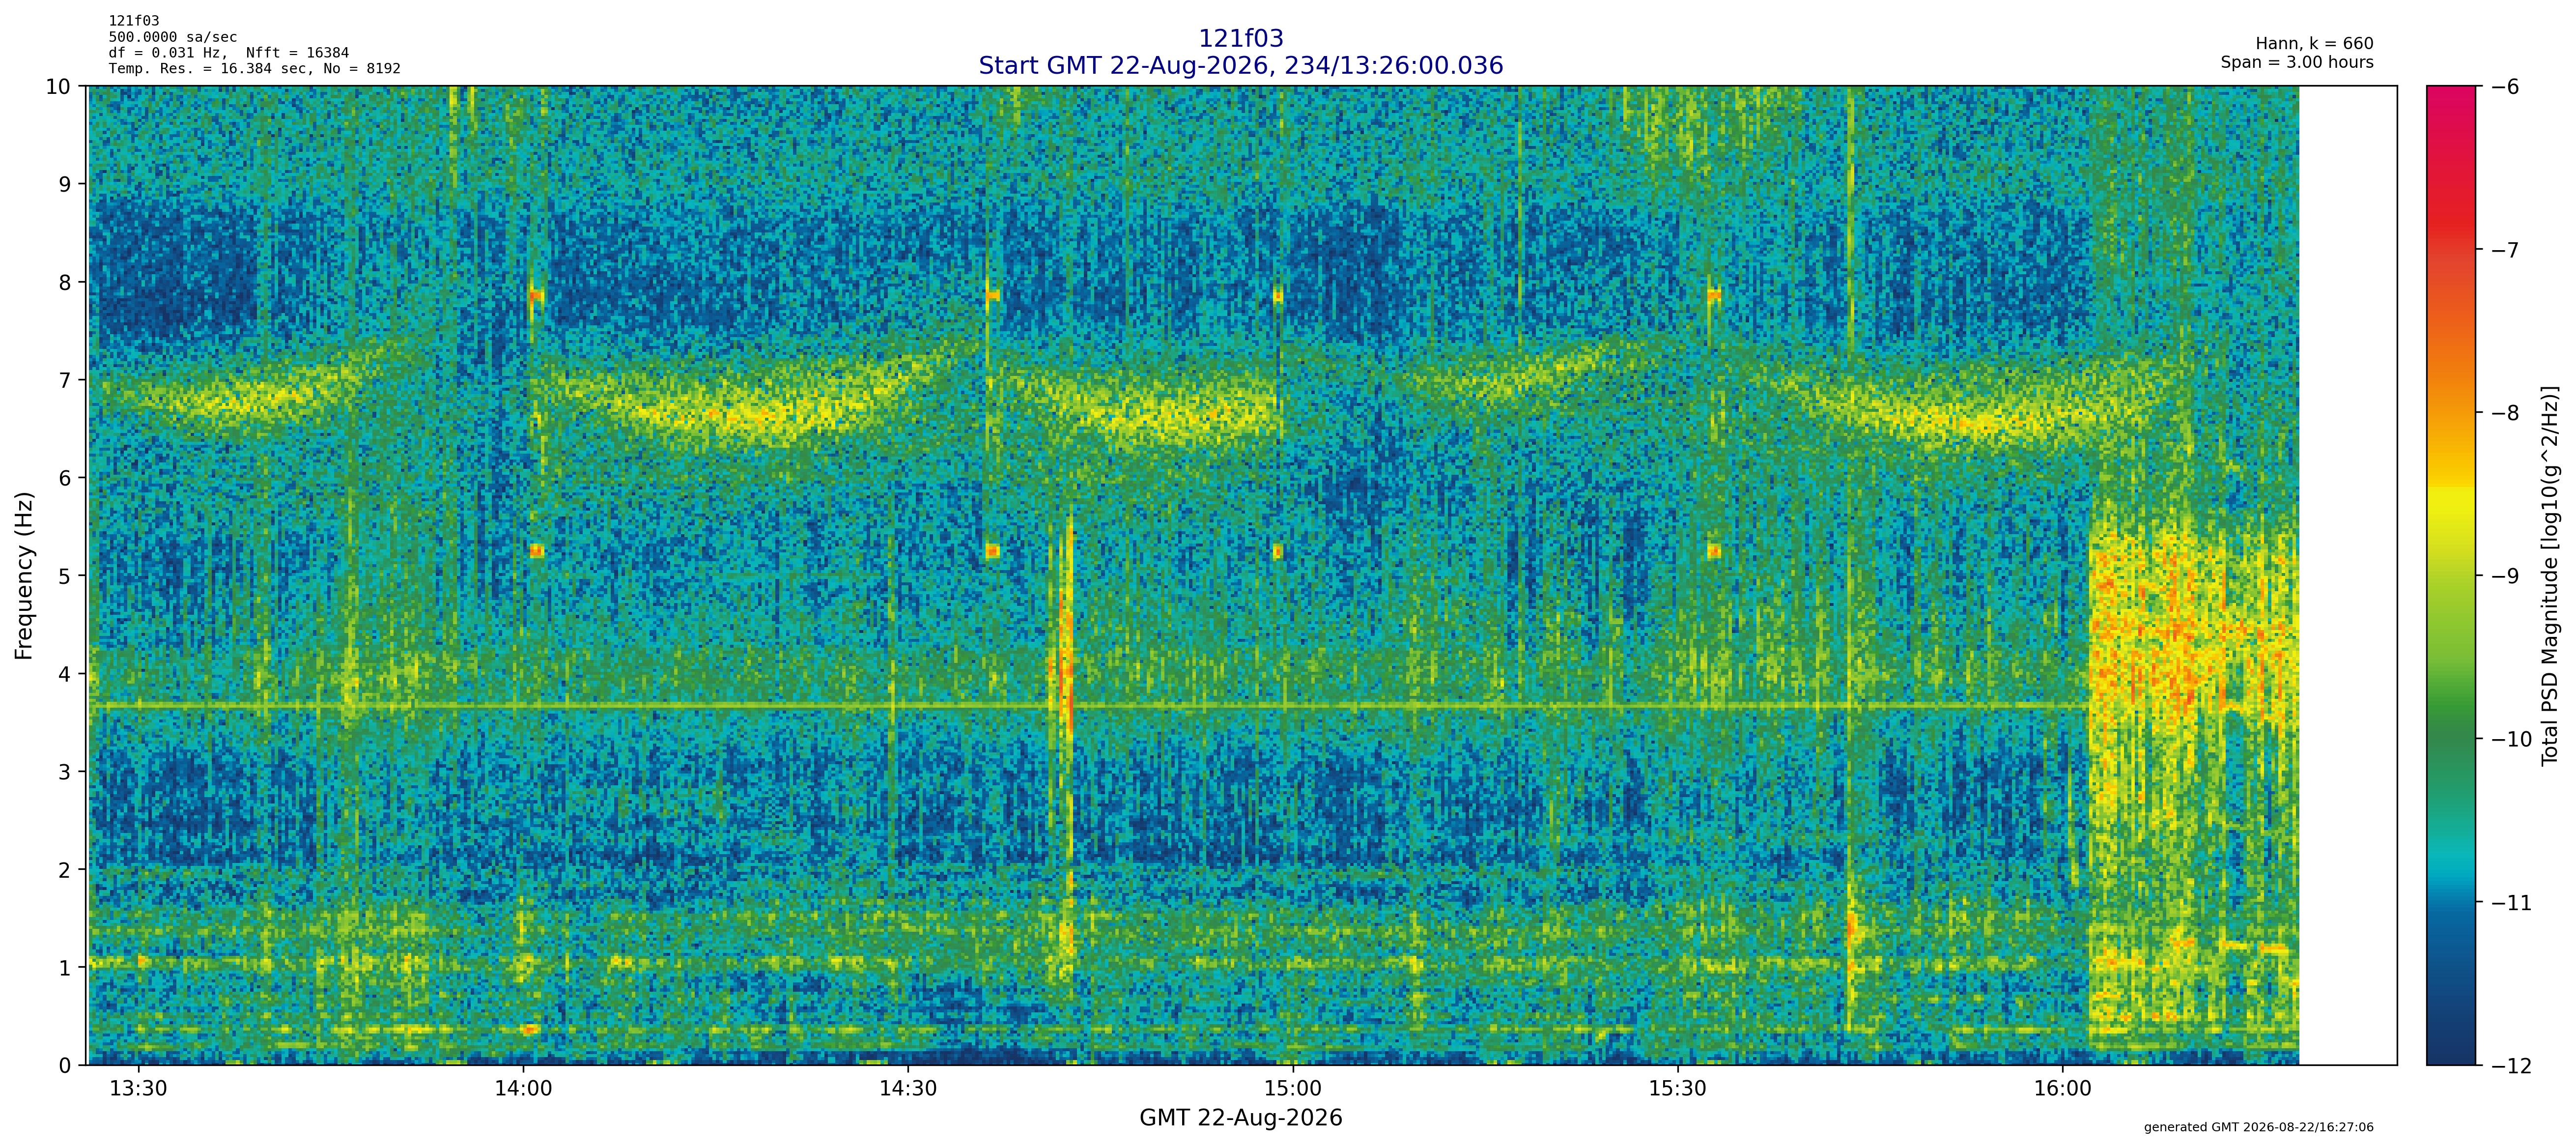Click the "−10" colorbar tick label
2576x1148 pixels.
click(2511, 739)
